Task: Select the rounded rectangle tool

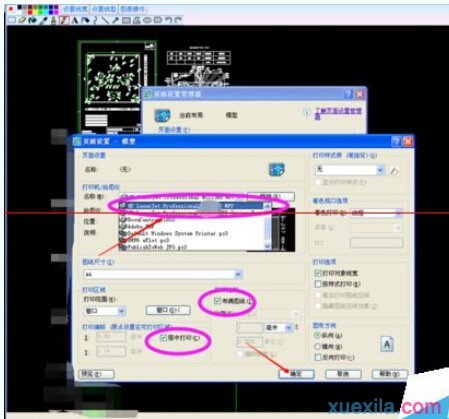Action: 158,20
